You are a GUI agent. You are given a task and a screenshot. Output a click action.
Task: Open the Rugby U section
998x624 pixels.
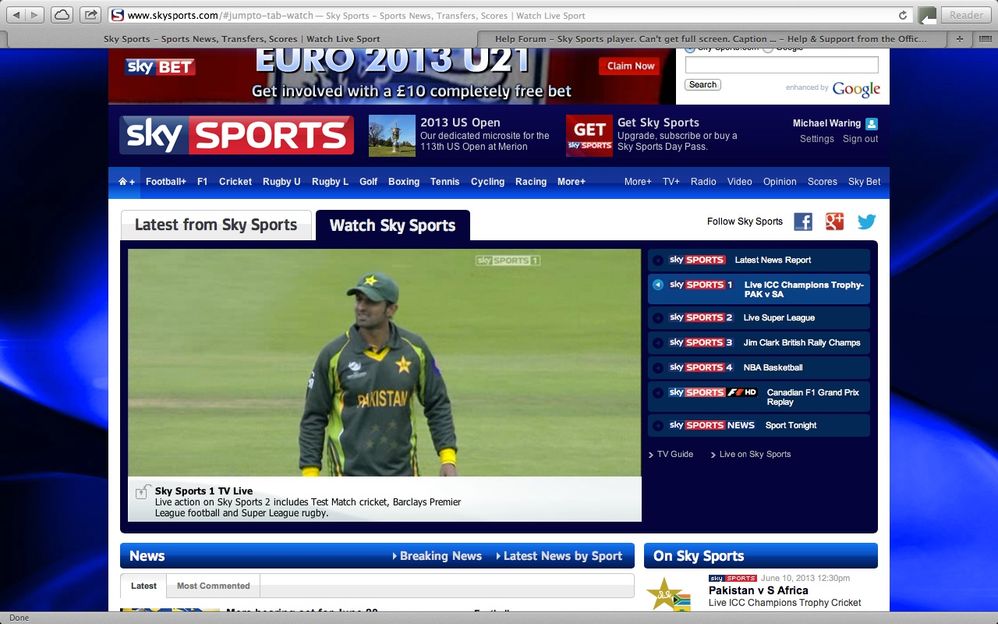pos(281,181)
